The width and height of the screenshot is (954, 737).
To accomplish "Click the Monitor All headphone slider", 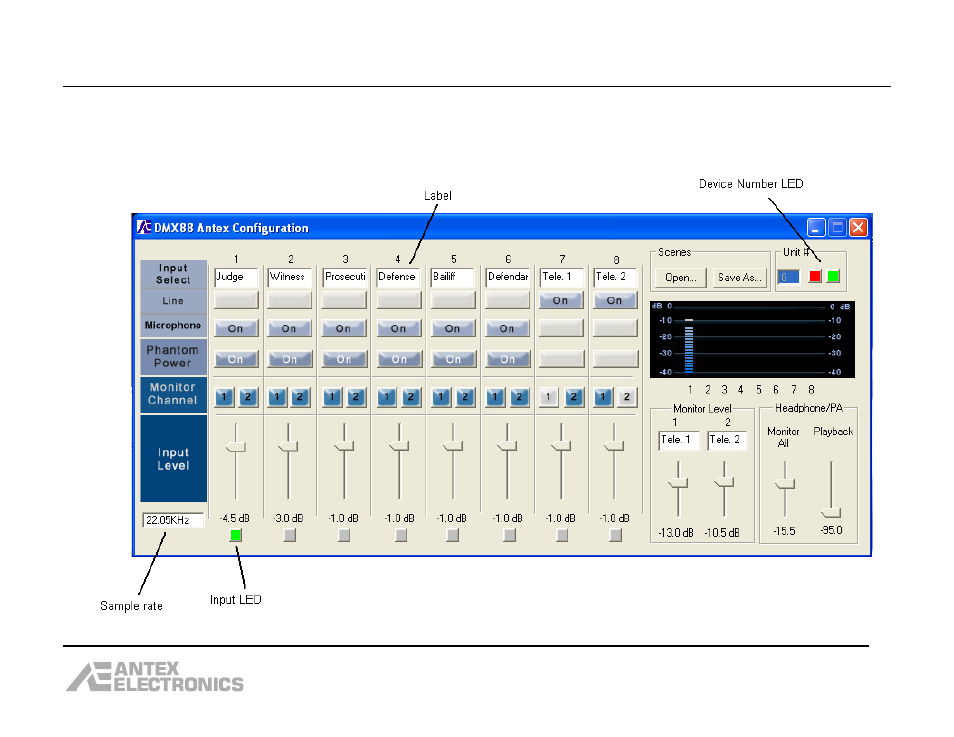I will point(785,484).
